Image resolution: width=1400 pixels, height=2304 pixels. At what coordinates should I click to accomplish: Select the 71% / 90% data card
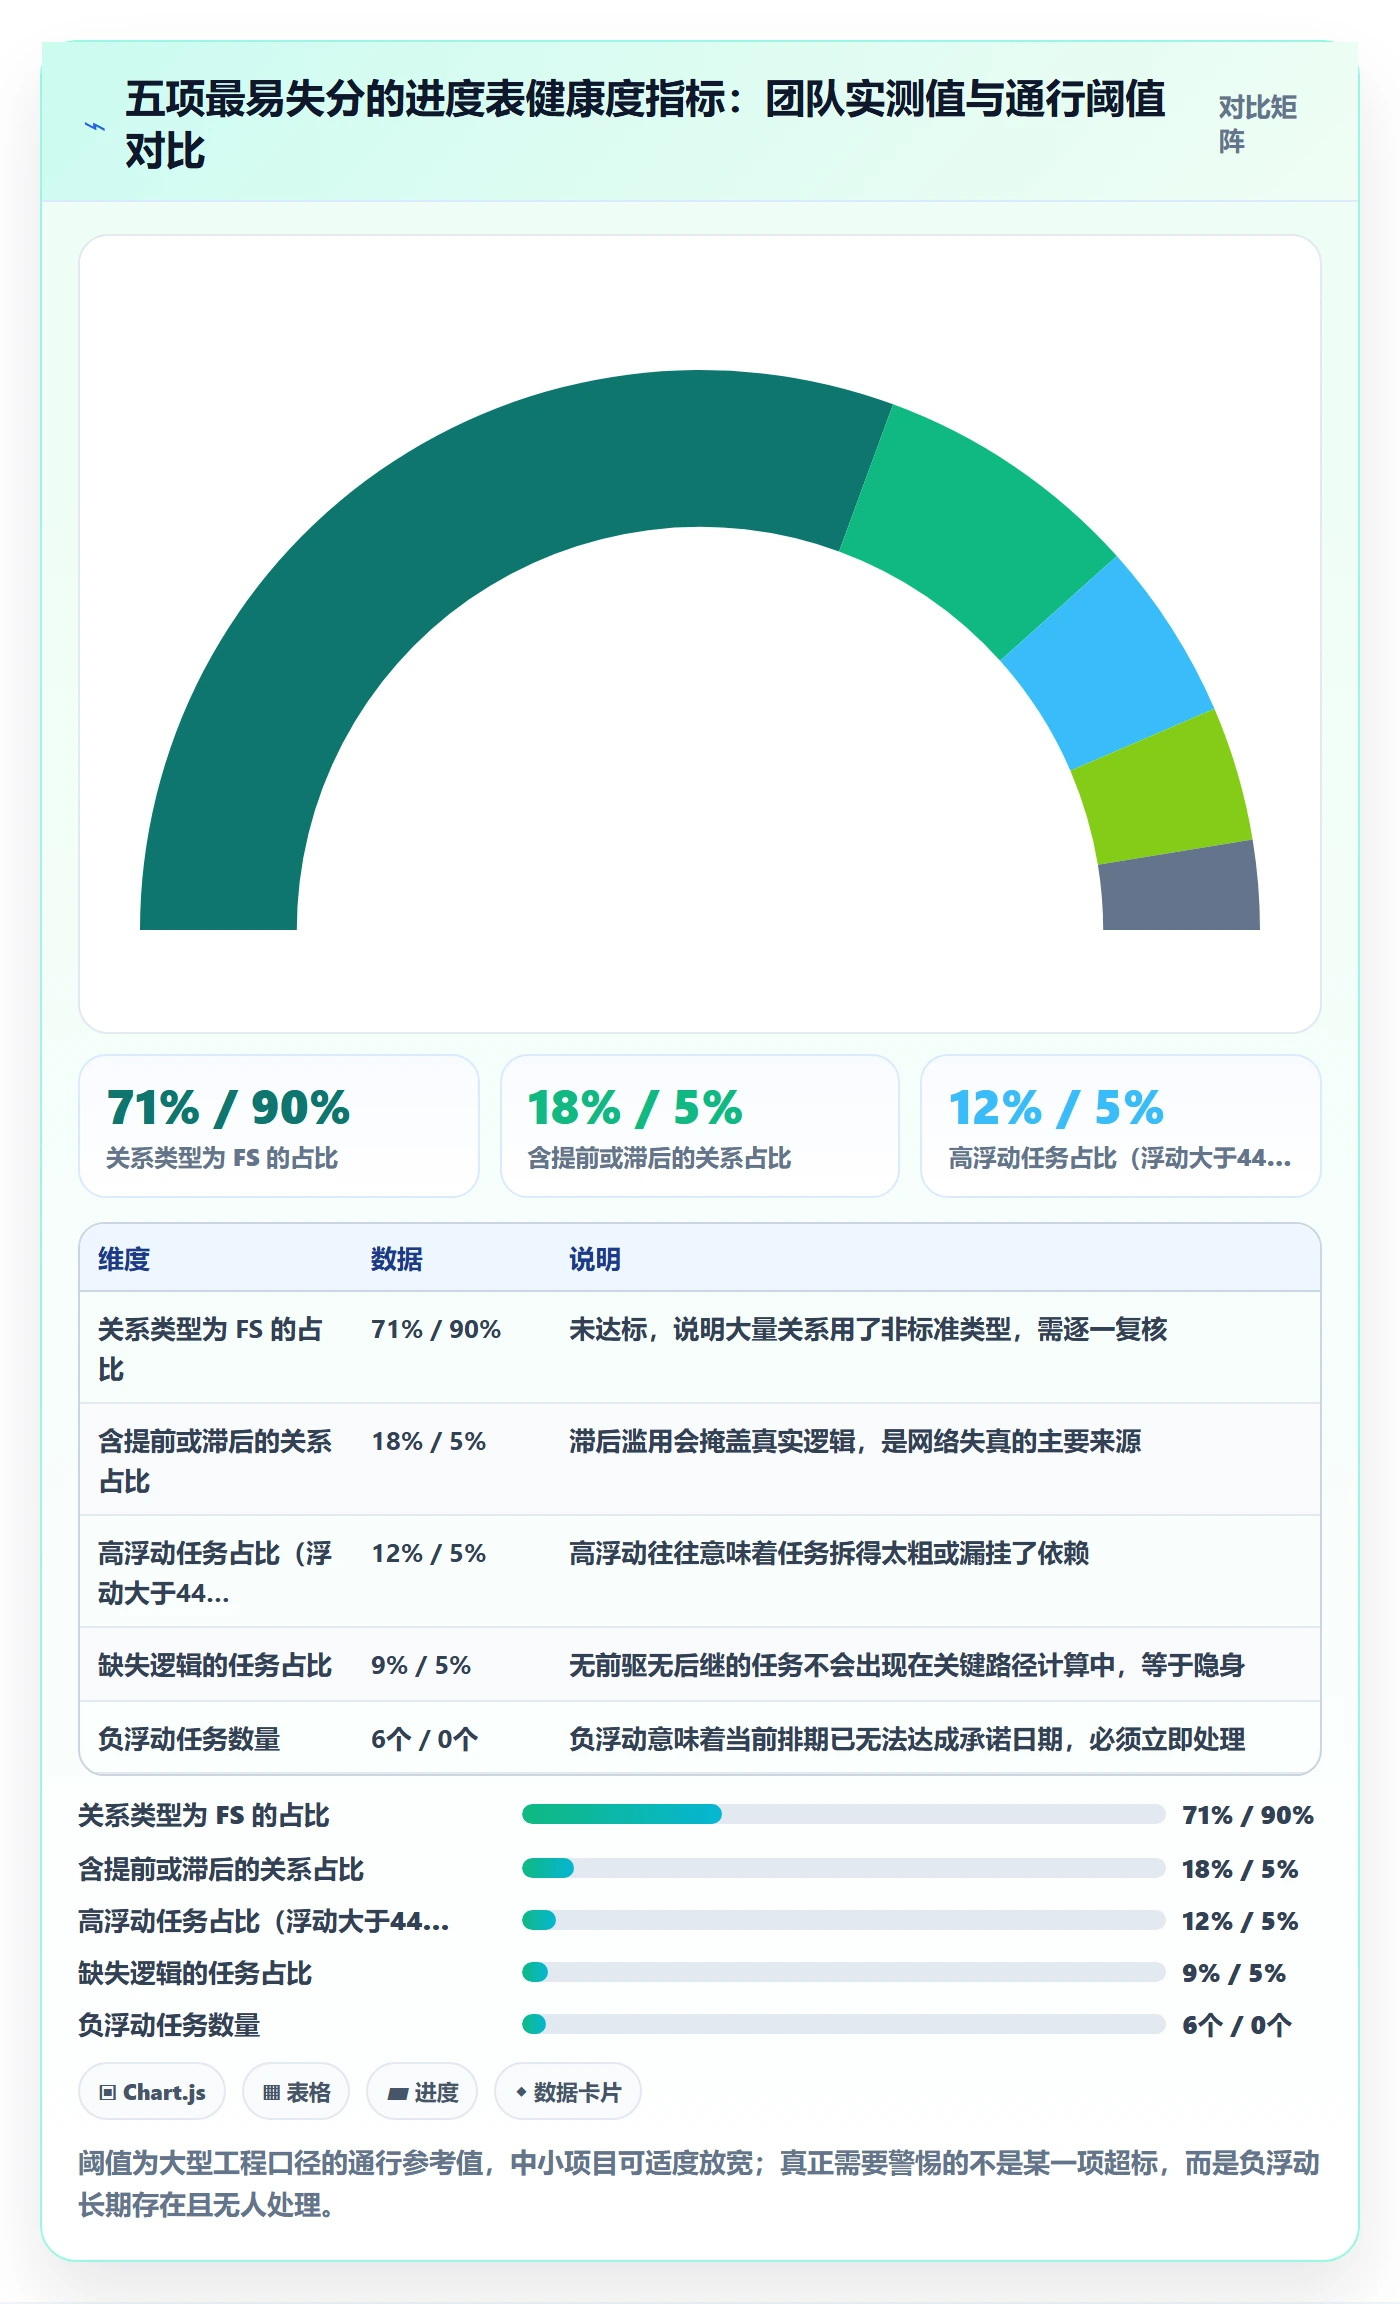(x=279, y=1126)
